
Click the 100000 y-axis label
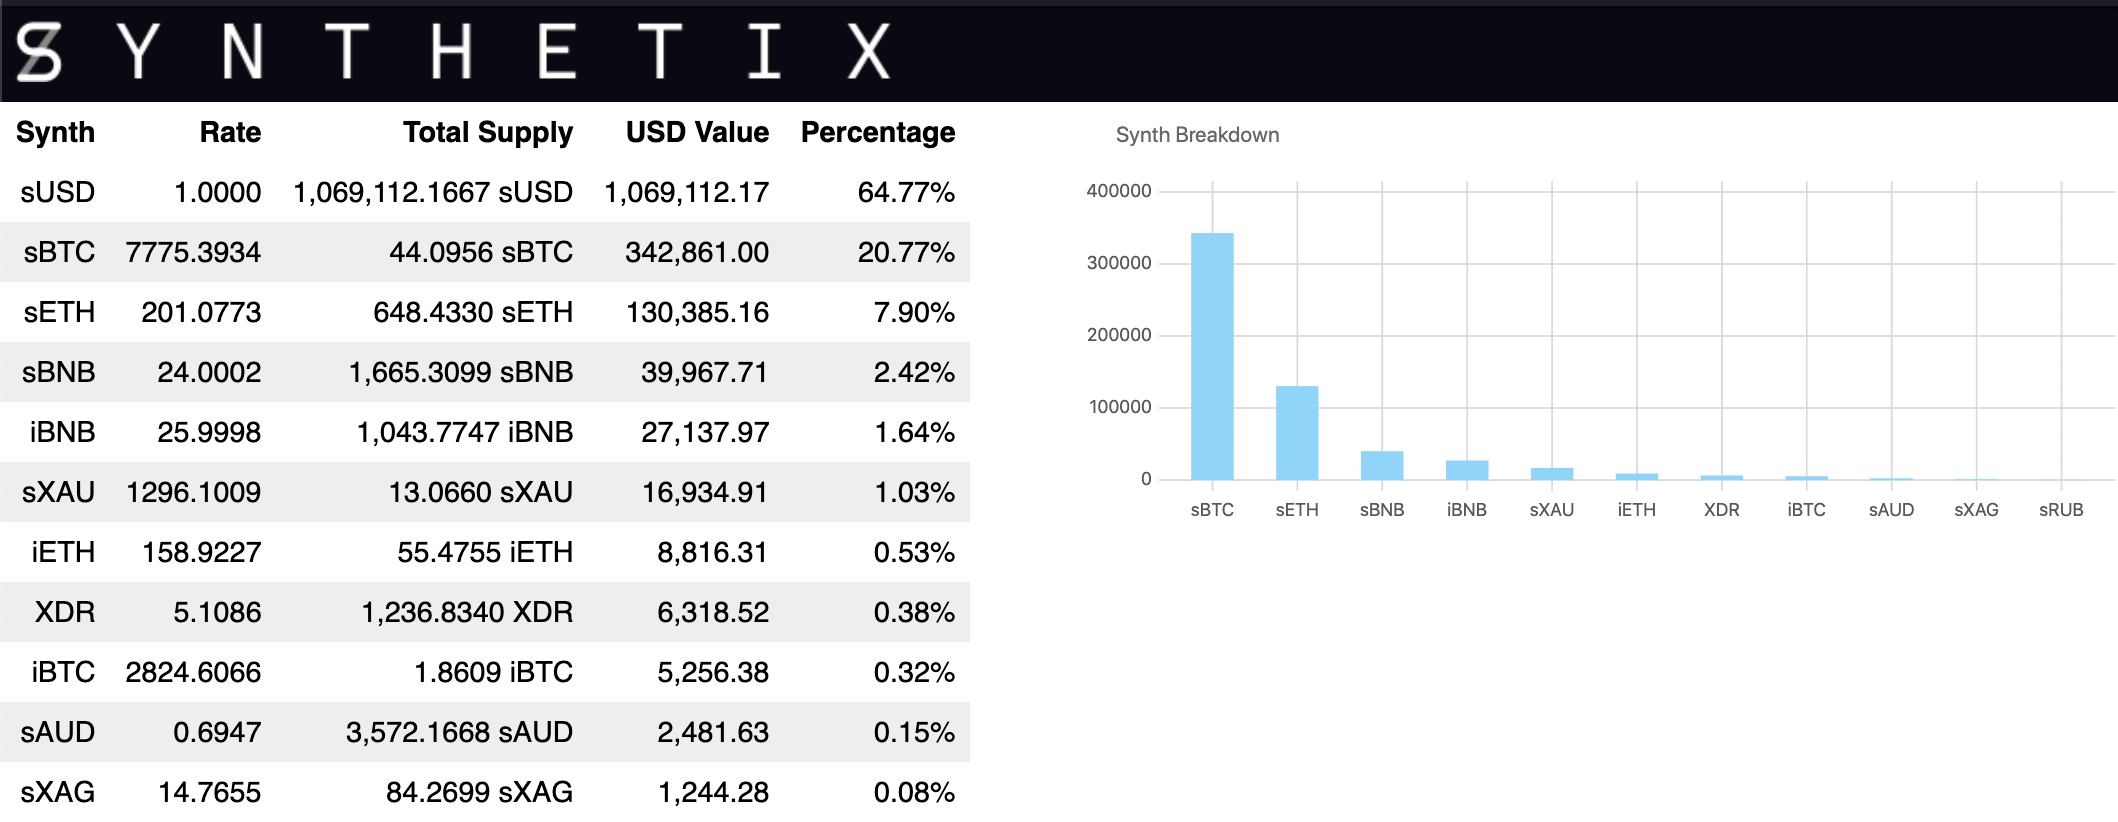pyautogui.click(x=1120, y=407)
